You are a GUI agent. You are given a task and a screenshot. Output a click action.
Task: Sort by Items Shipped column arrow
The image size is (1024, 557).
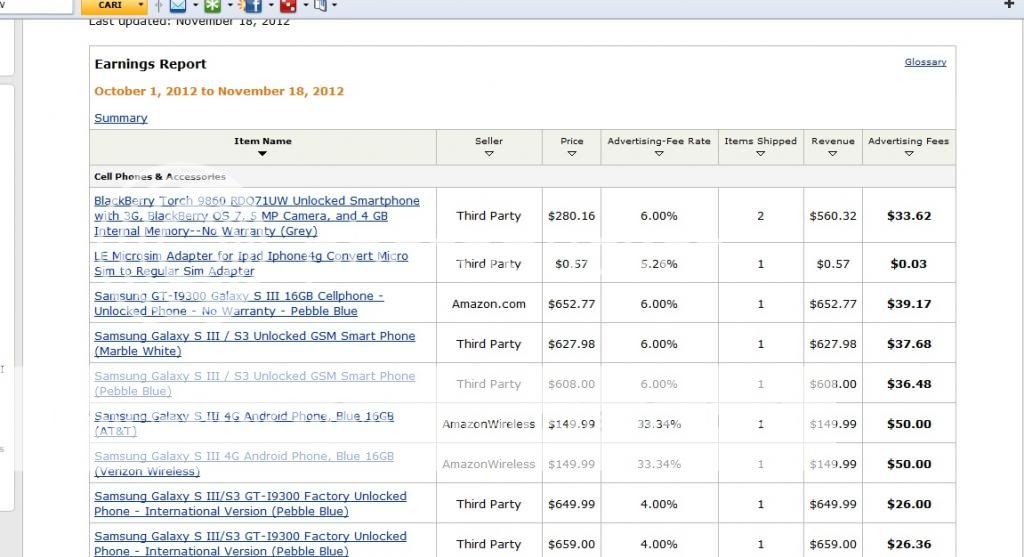(760, 153)
